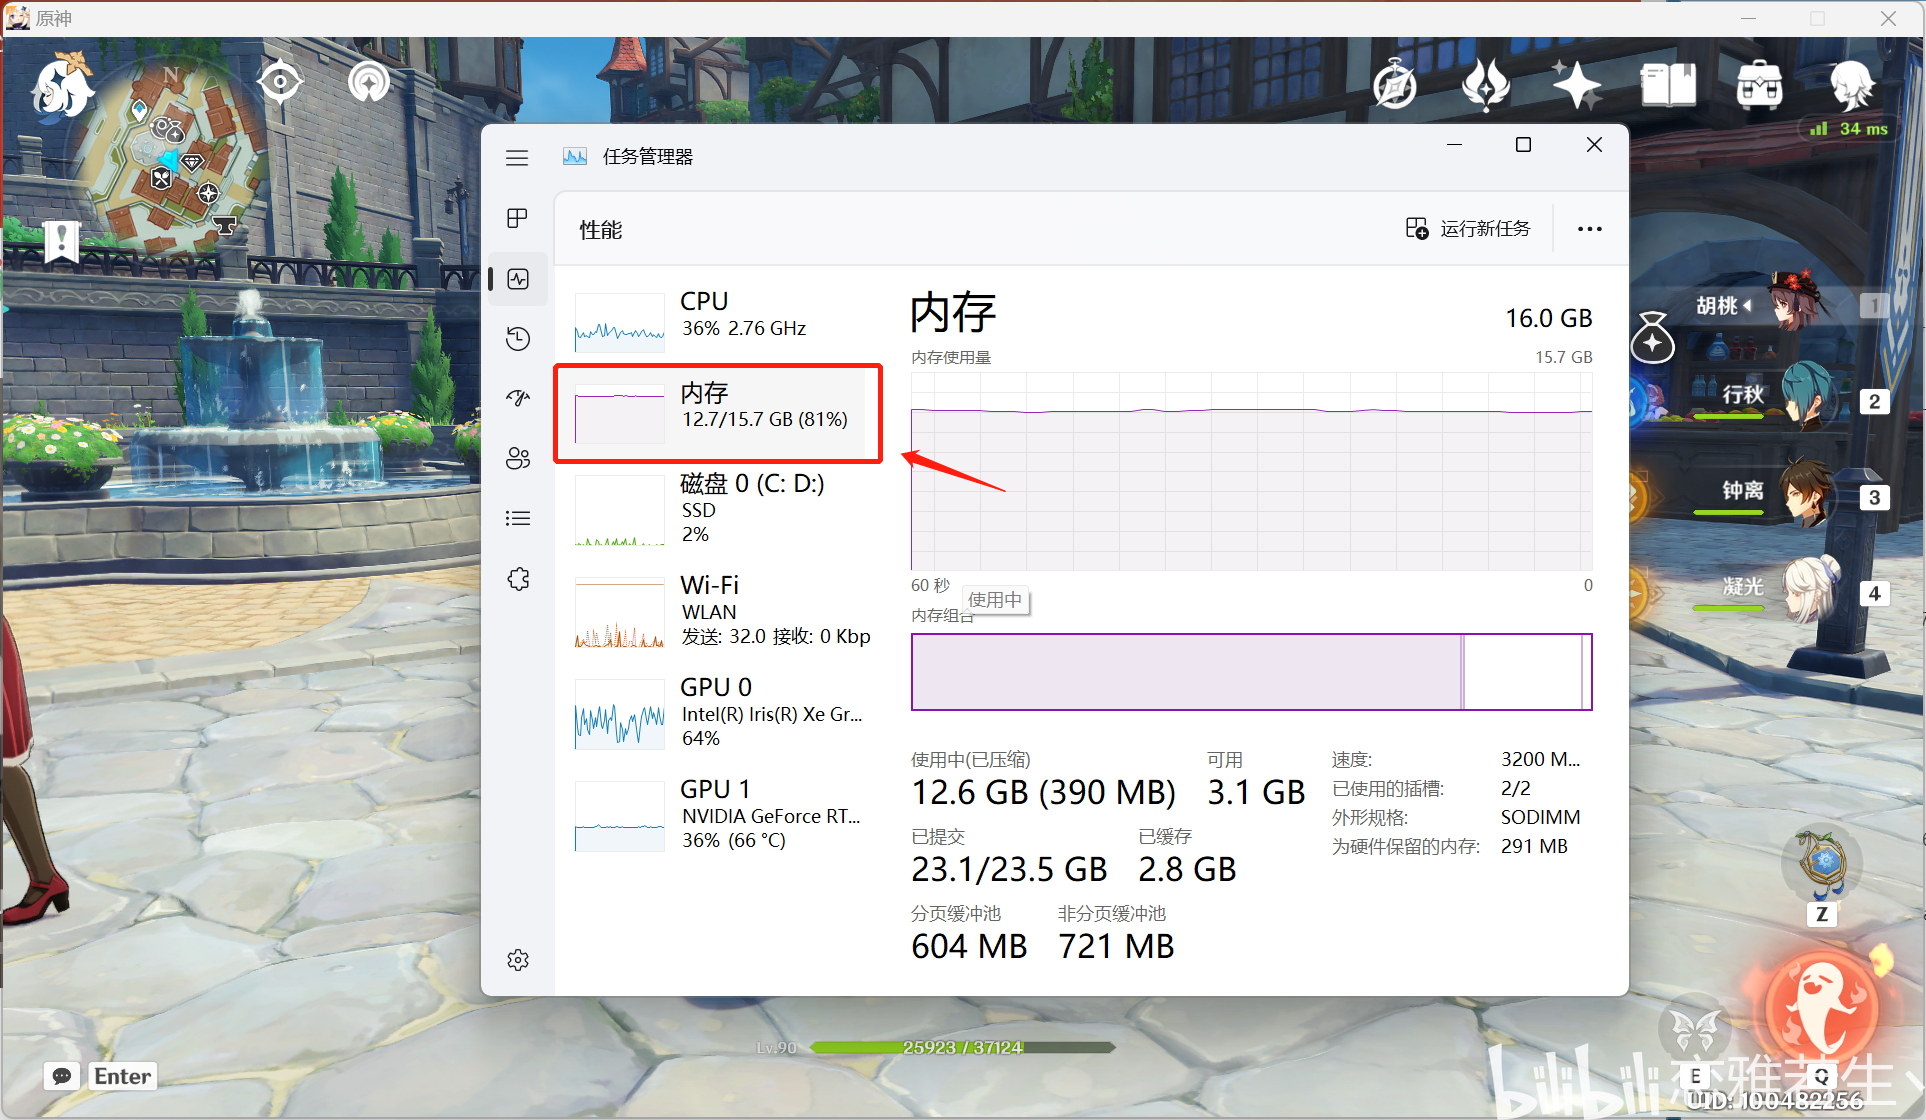Click the quick-use pouch icon
The width and height of the screenshot is (1926, 1120).
pyautogui.click(x=1653, y=337)
